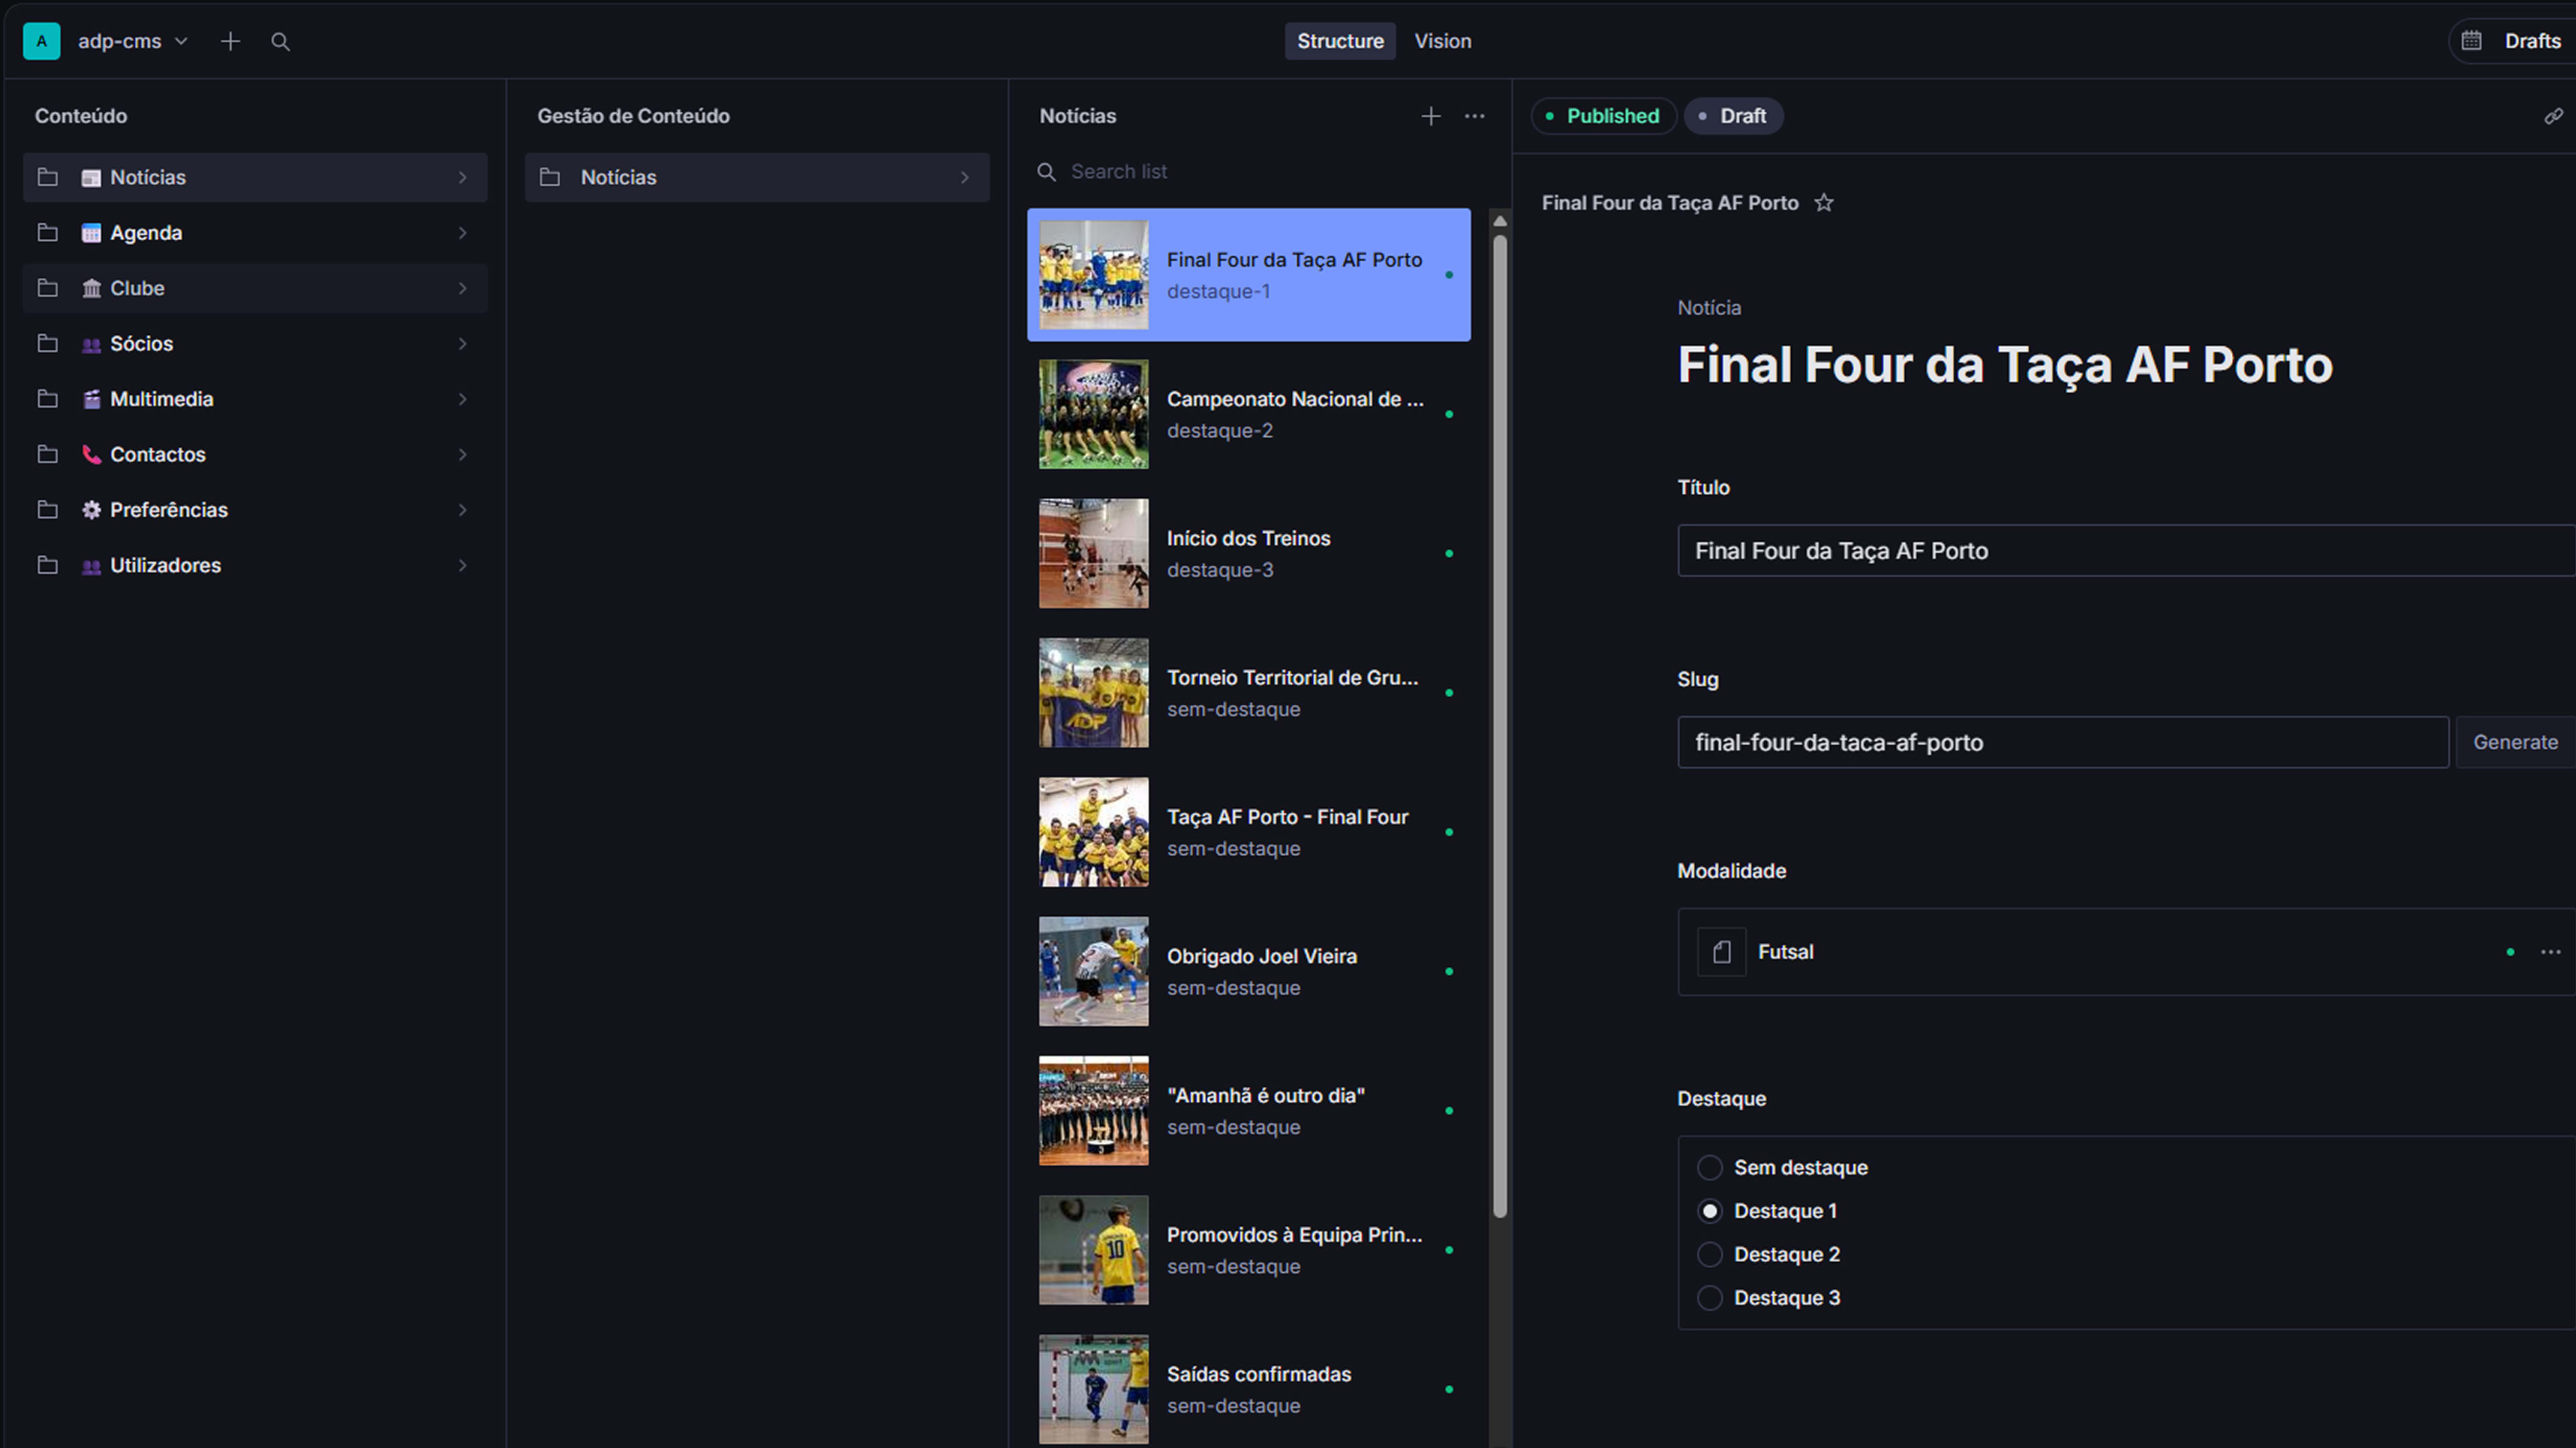2576x1448 pixels.
Task: Expand chevron on Contactos row
Action: tap(462, 454)
